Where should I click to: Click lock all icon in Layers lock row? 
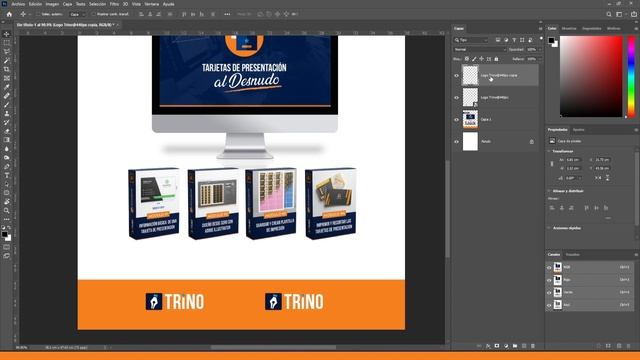click(496, 59)
